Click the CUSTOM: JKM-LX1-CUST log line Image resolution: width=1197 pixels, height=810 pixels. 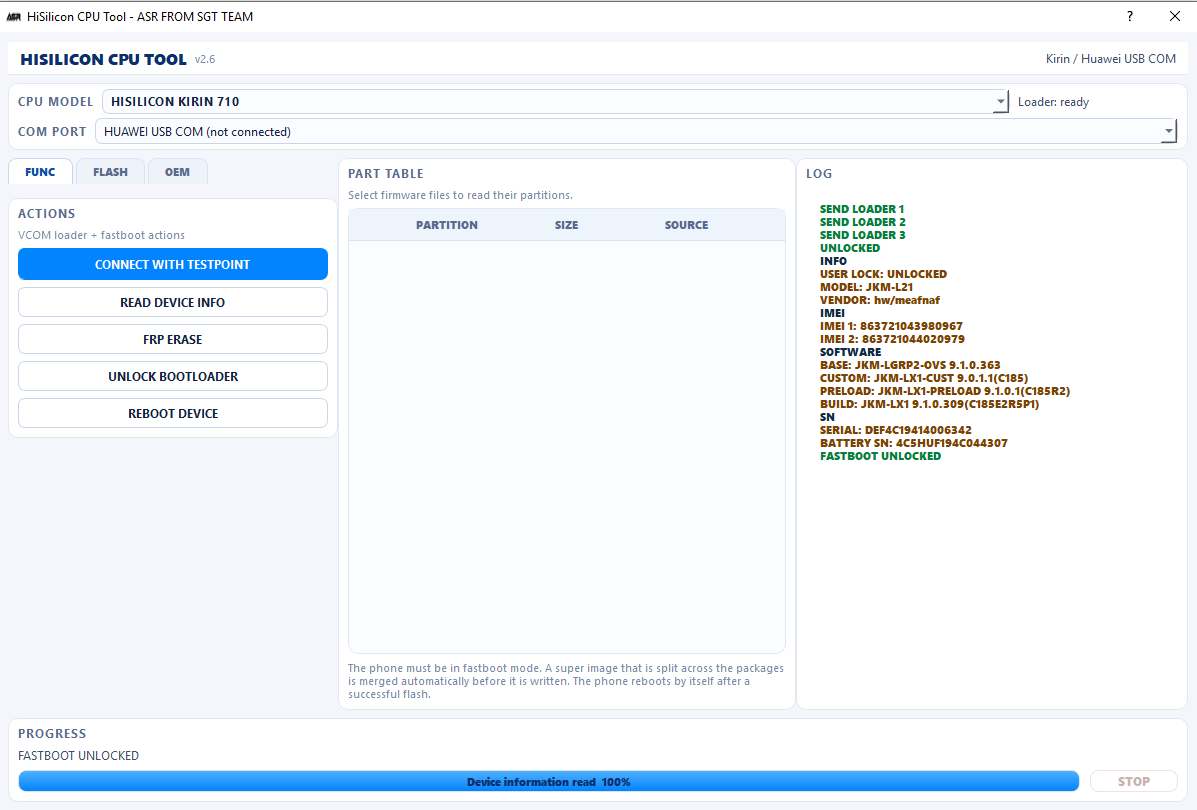tap(924, 378)
